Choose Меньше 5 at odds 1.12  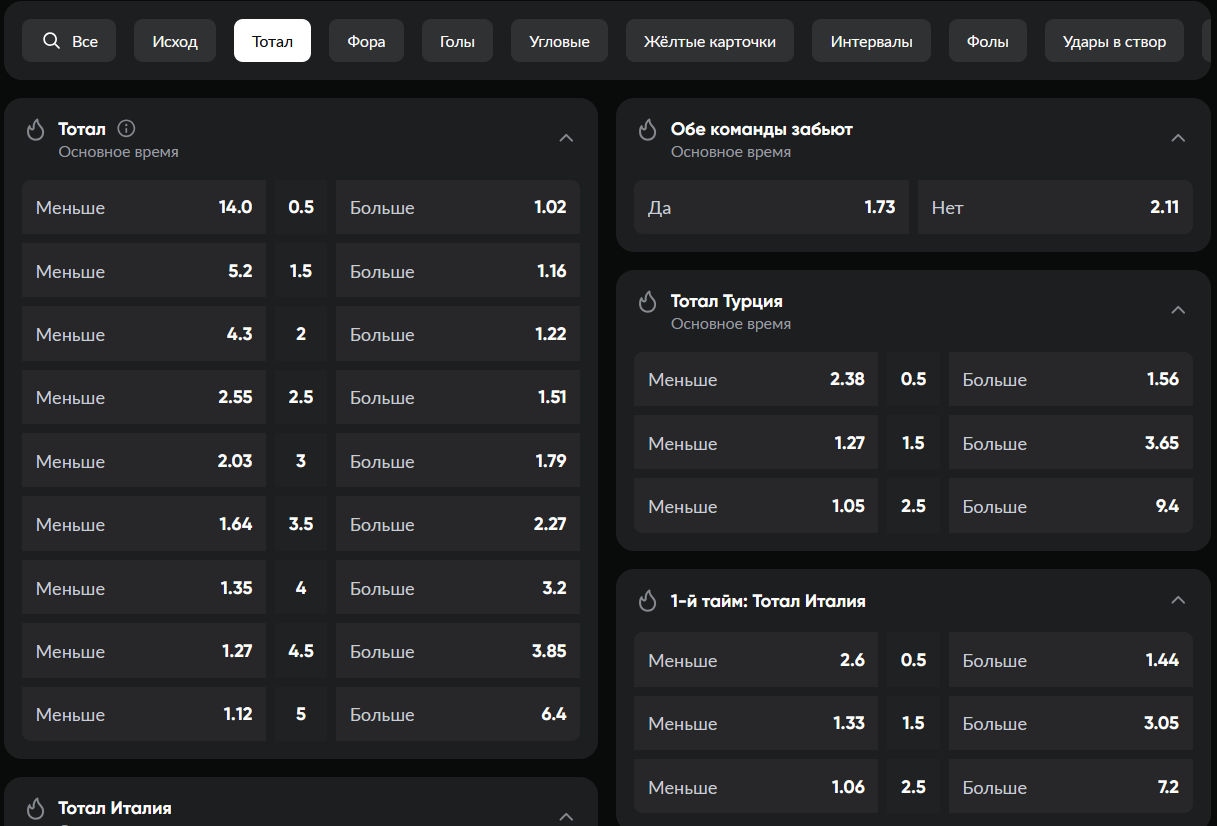point(144,714)
